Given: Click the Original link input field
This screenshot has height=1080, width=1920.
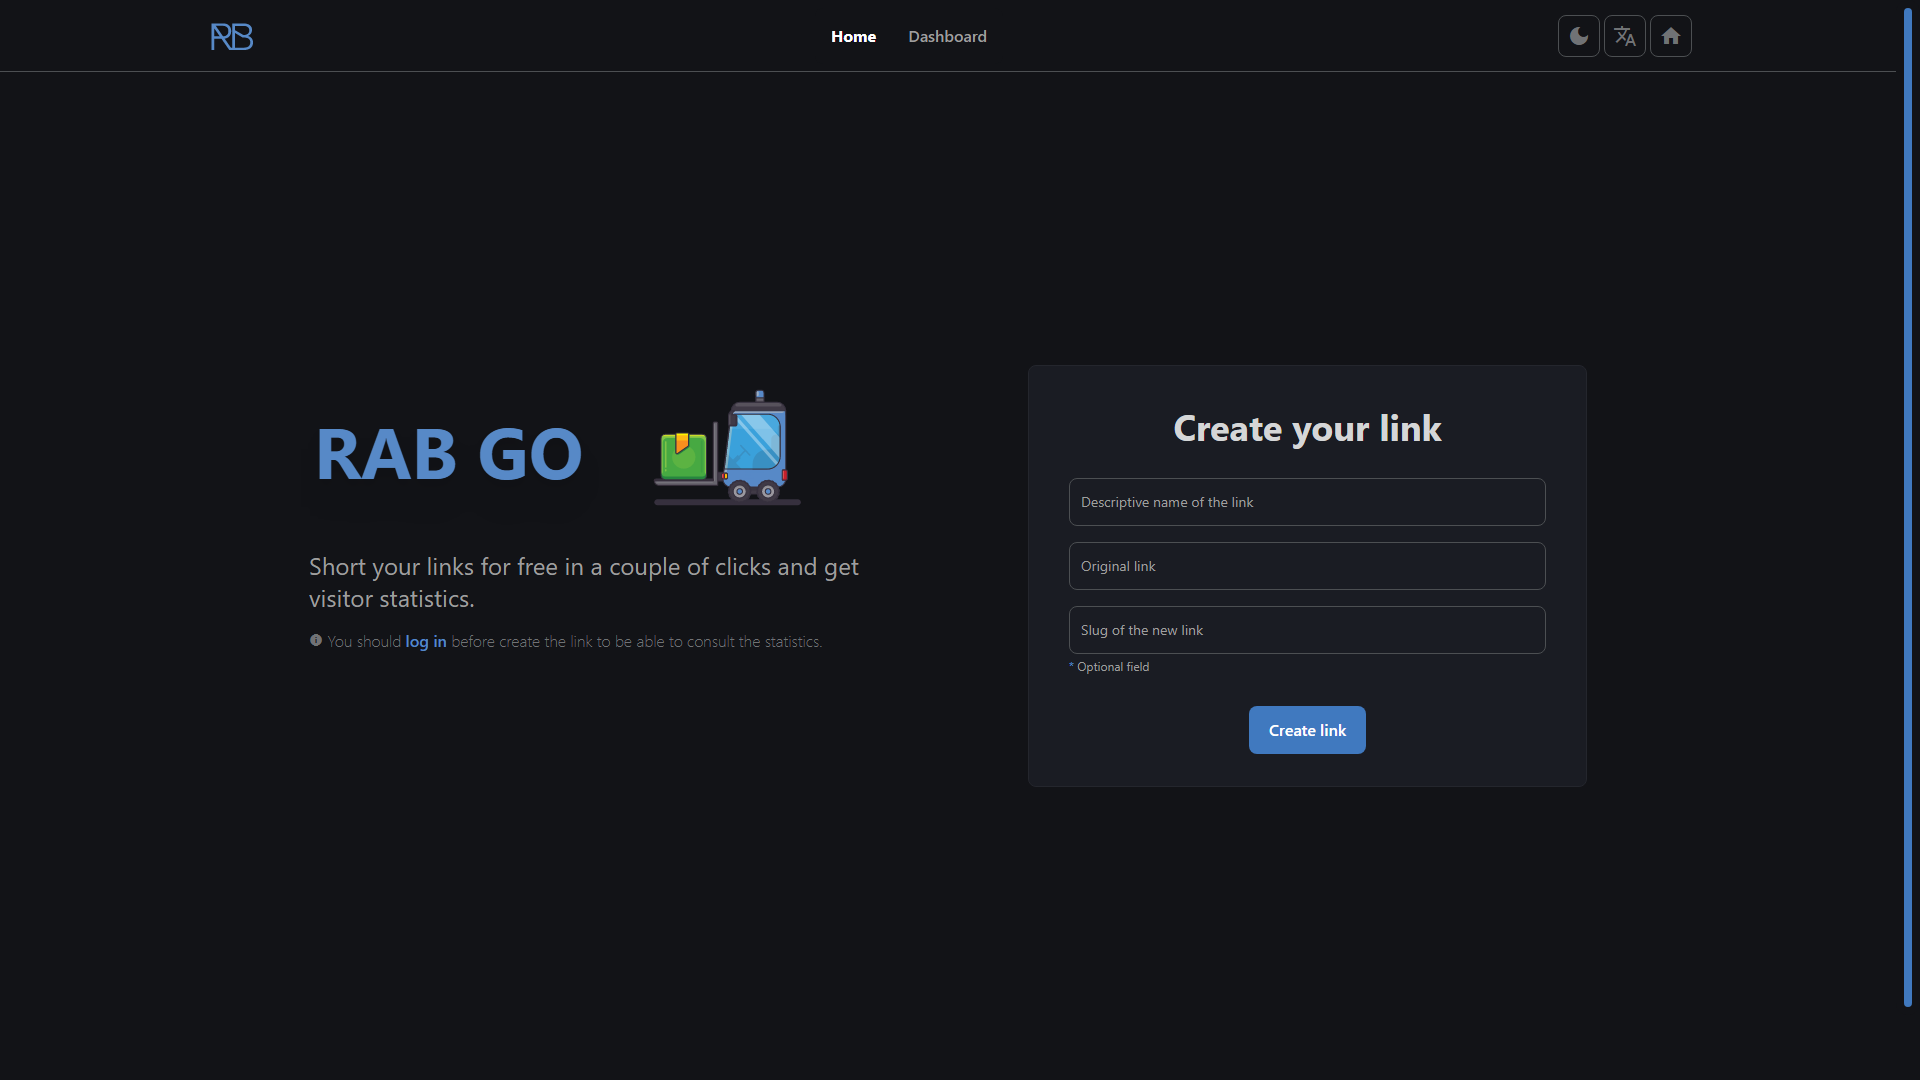Looking at the screenshot, I should tap(1307, 566).
